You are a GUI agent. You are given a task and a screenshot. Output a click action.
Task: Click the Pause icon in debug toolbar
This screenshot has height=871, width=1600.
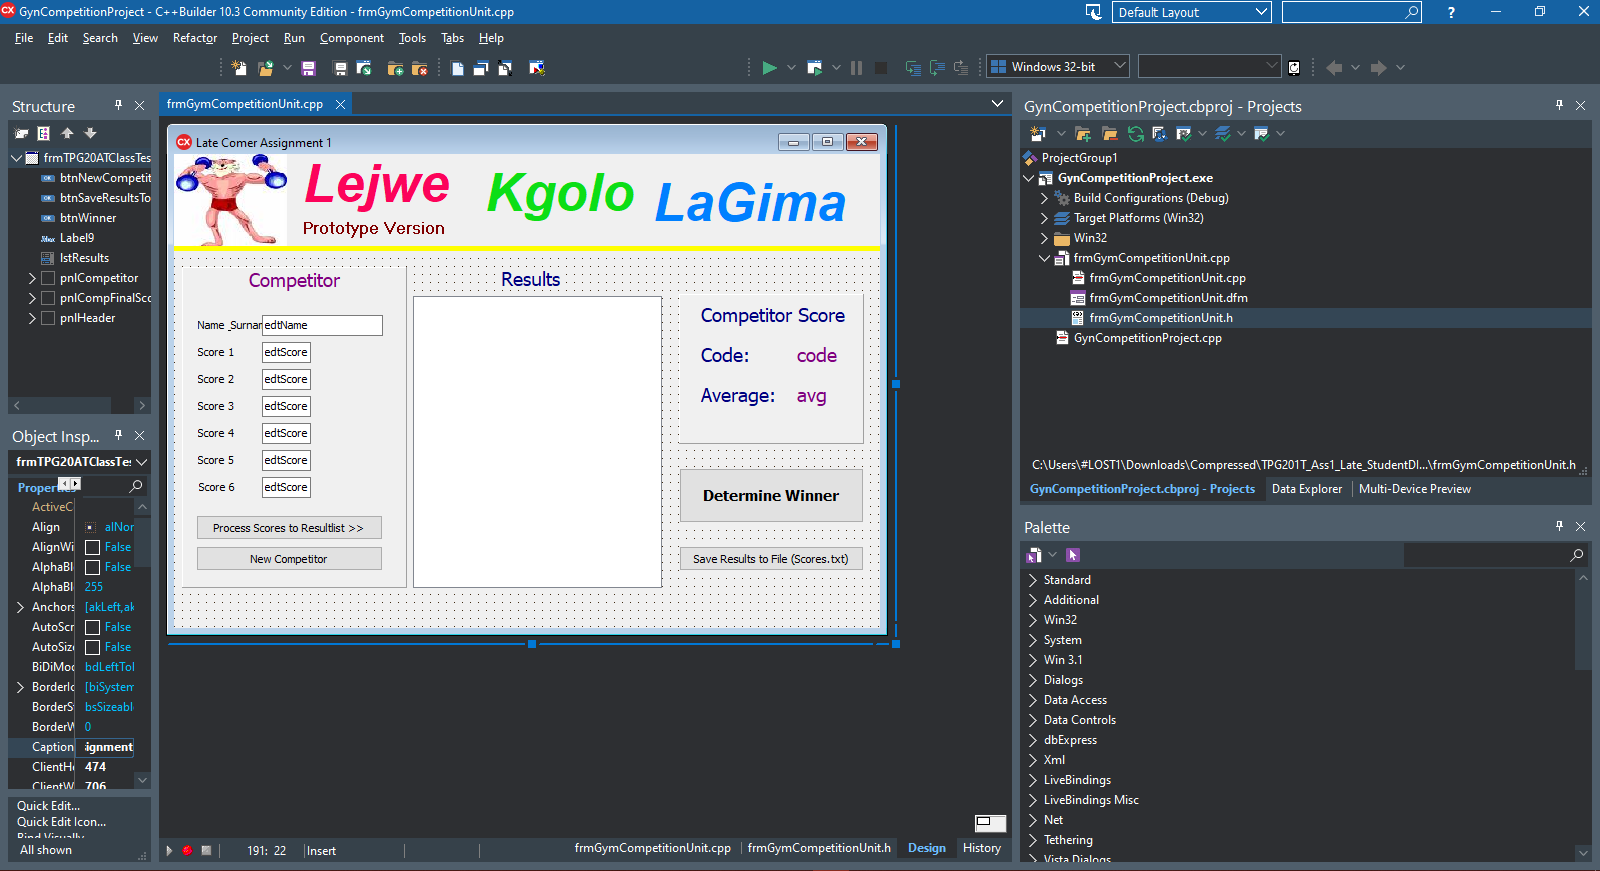click(856, 68)
